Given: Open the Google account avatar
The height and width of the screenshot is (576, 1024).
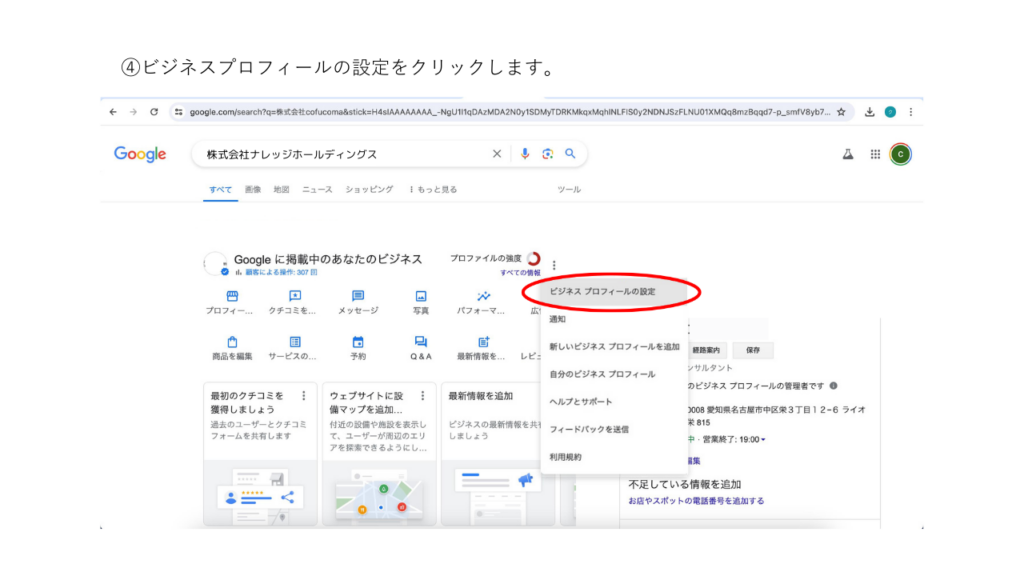Looking at the screenshot, I should pos(901,154).
